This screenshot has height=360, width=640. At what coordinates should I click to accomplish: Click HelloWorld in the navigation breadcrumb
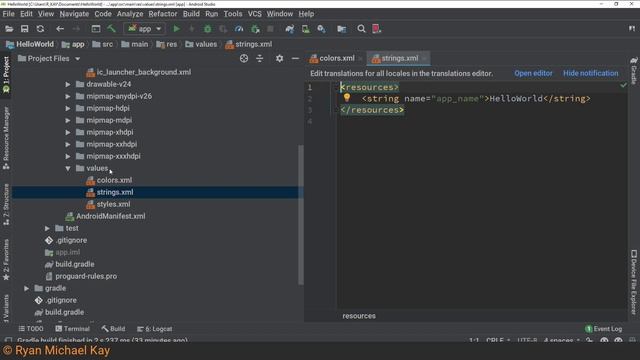coord(30,44)
